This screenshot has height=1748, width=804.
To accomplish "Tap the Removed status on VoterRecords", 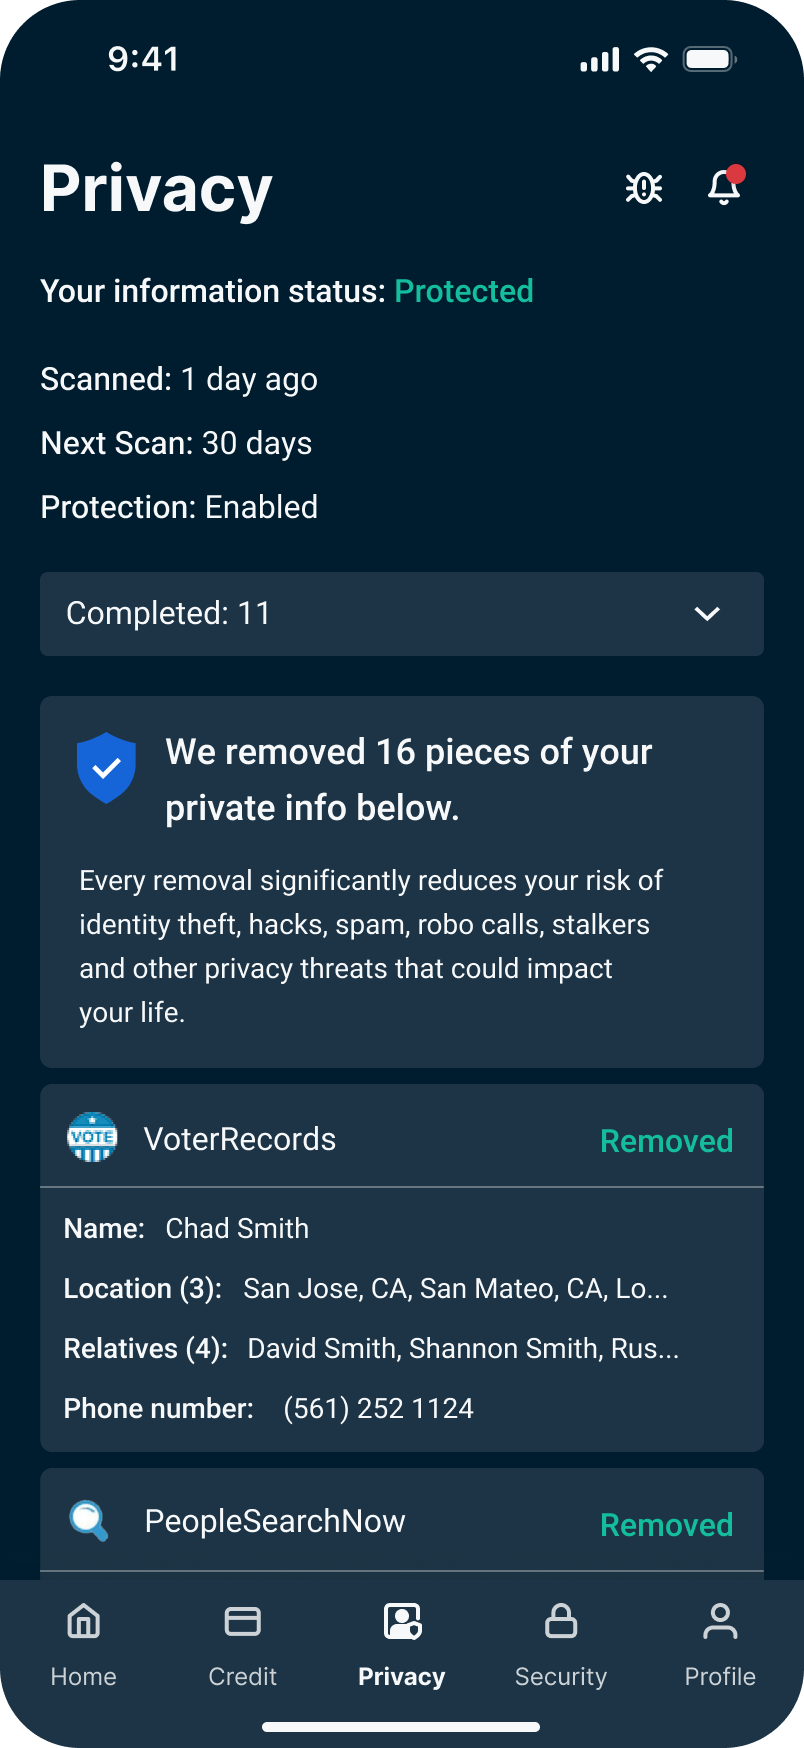I will point(666,1141).
